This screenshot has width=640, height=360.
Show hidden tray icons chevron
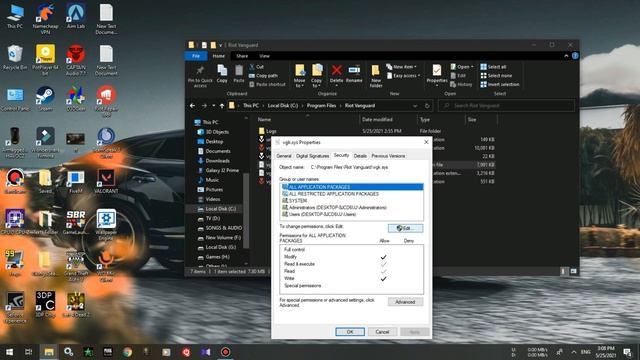(573, 352)
